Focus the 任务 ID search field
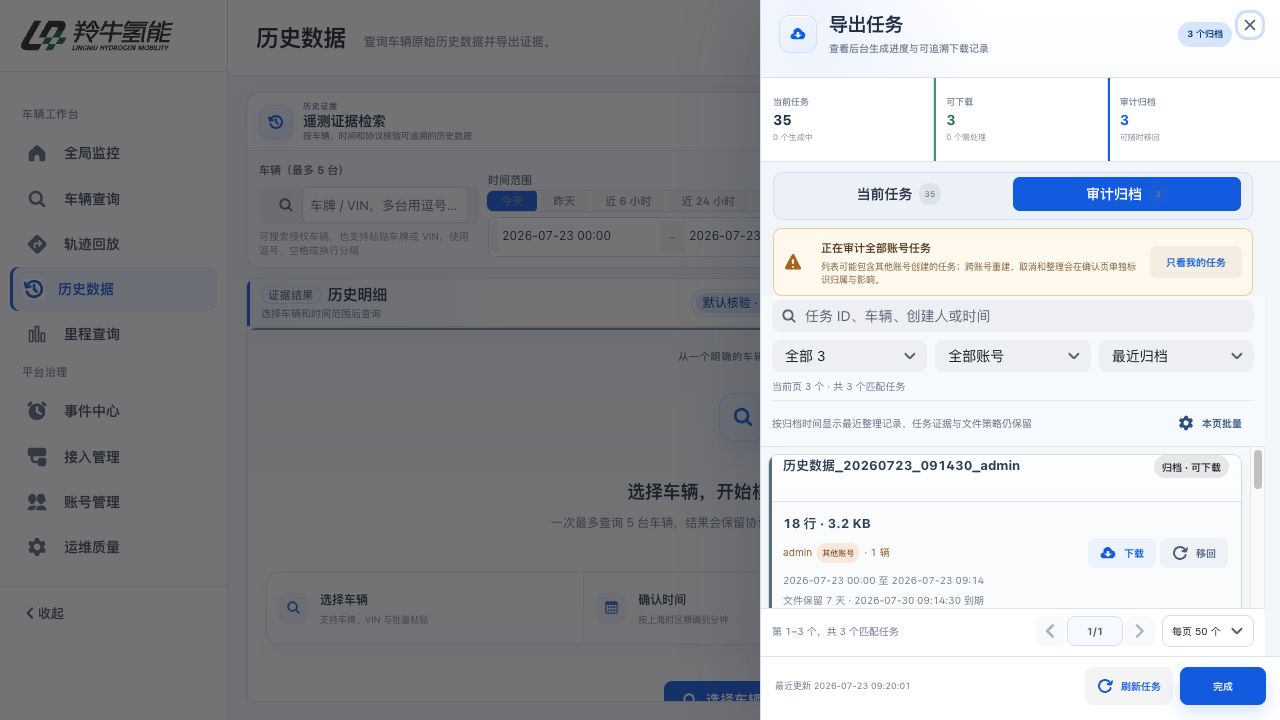 pyautogui.click(x=1012, y=316)
